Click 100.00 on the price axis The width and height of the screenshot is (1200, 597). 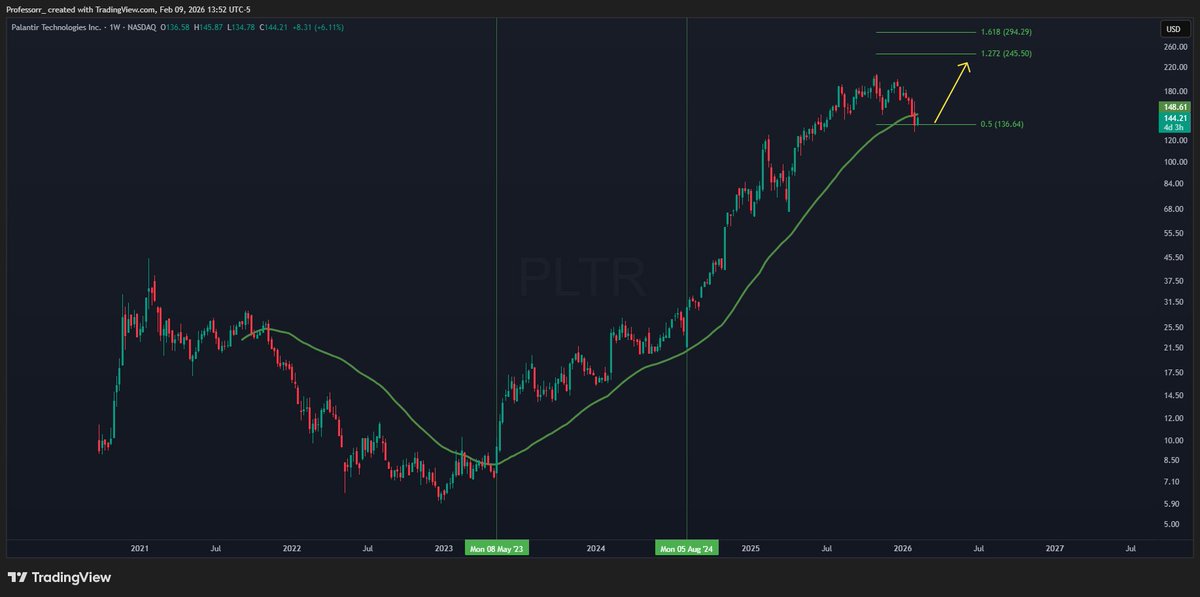[x=1175, y=162]
